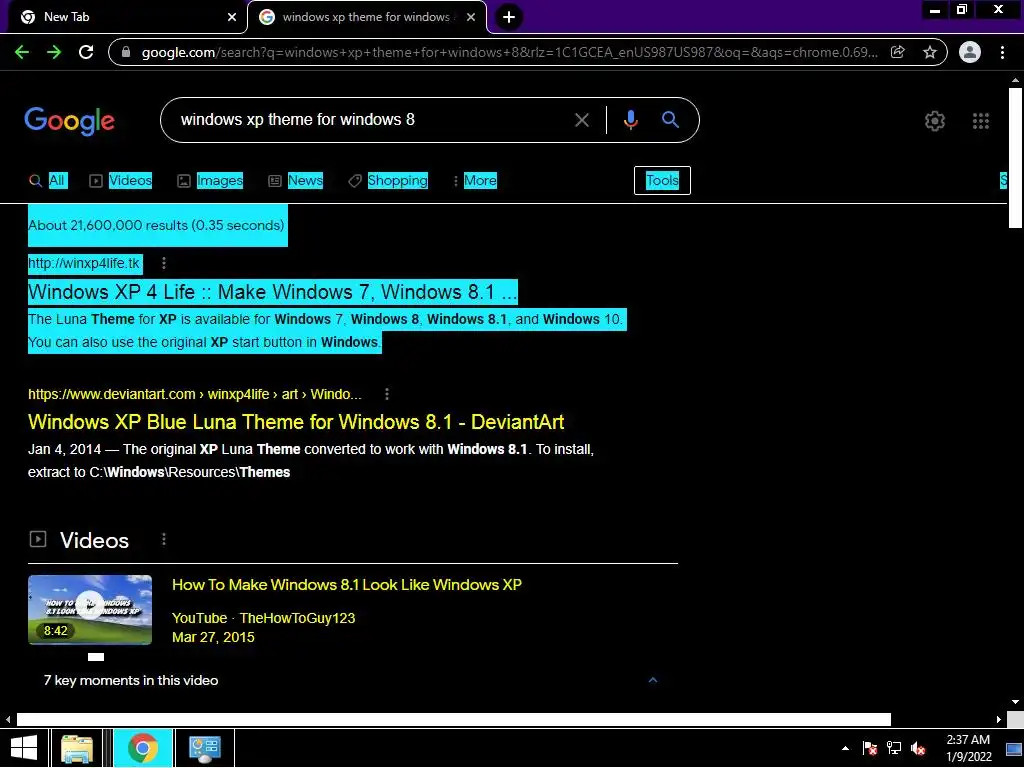This screenshot has width=1024, height=768.
Task: Click the network tray icon
Action: click(x=894, y=748)
